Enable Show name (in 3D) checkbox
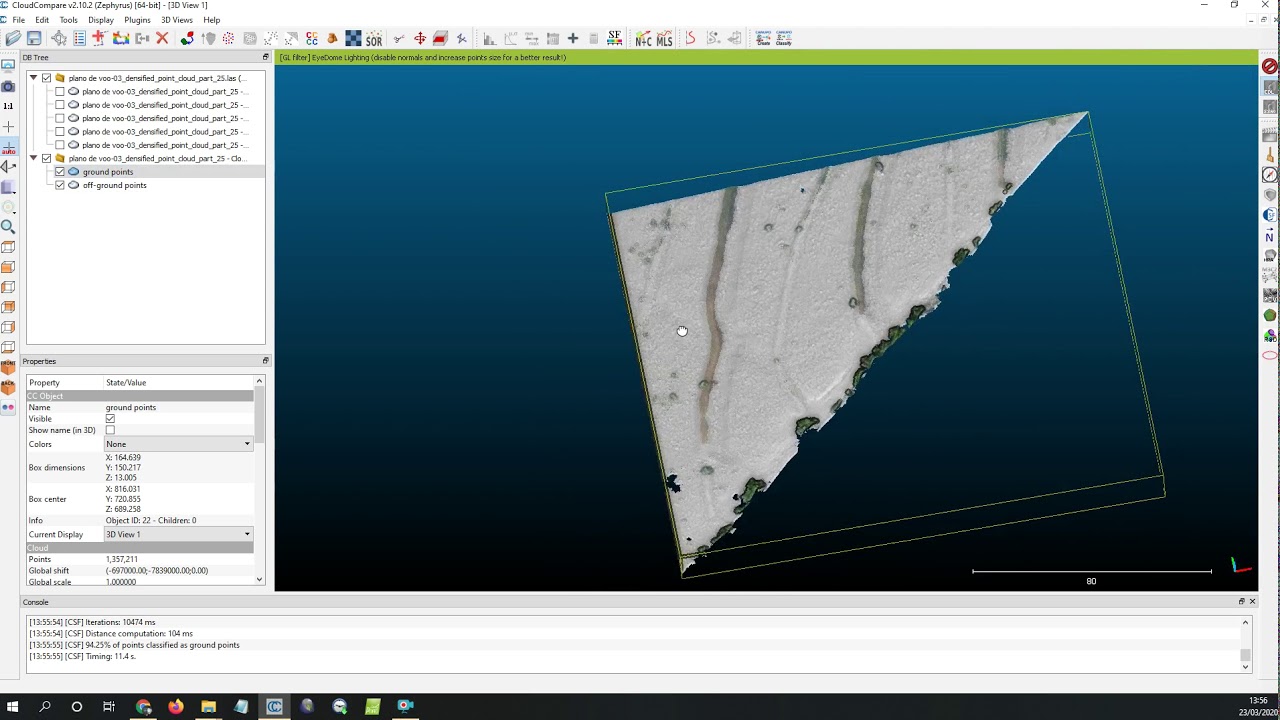 tap(110, 430)
